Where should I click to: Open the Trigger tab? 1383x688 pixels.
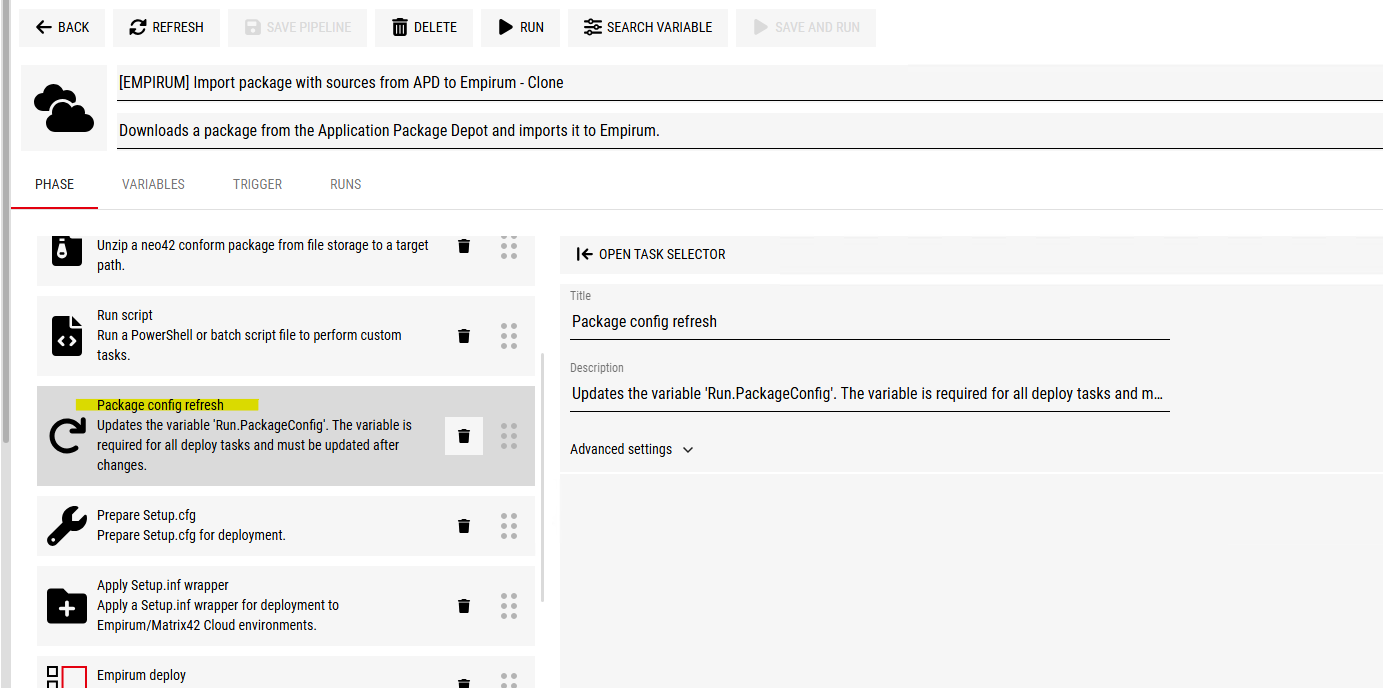[257, 184]
